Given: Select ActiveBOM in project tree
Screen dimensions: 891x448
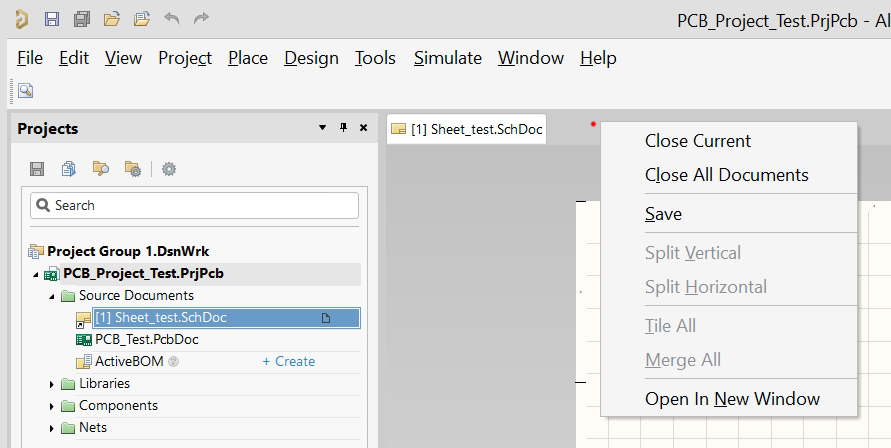Looking at the screenshot, I should 129,362.
